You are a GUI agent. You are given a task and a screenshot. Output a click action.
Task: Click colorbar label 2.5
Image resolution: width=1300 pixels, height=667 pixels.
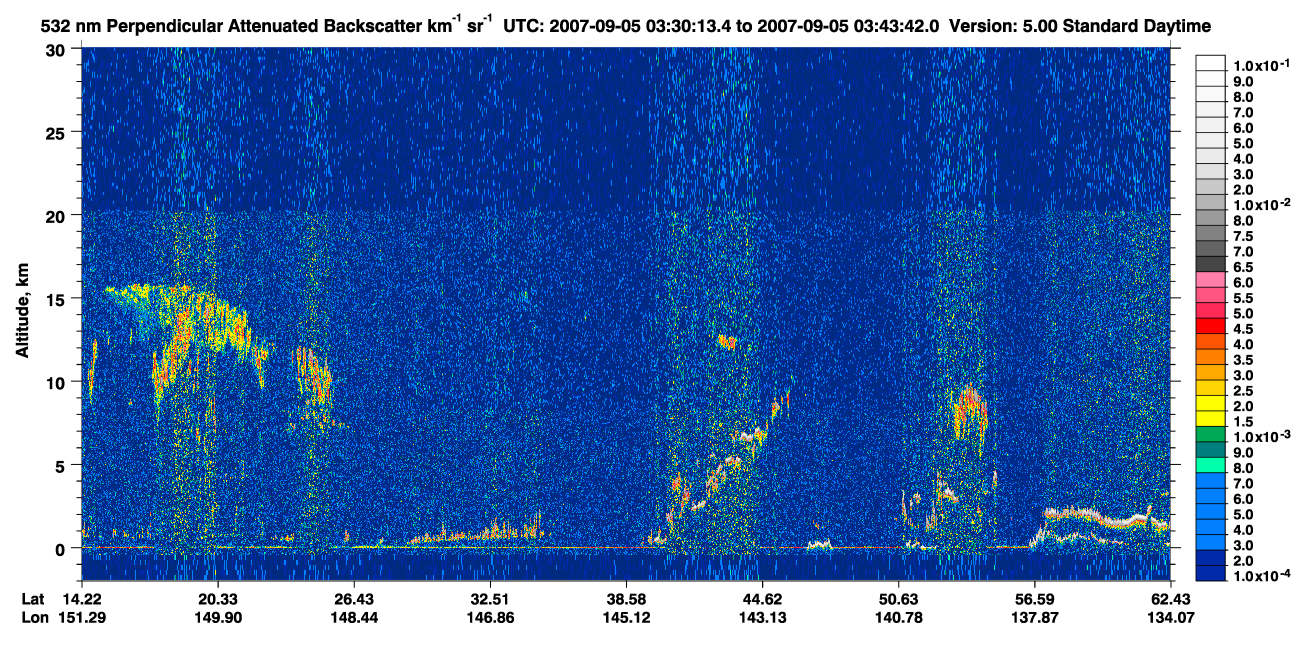point(1243,391)
